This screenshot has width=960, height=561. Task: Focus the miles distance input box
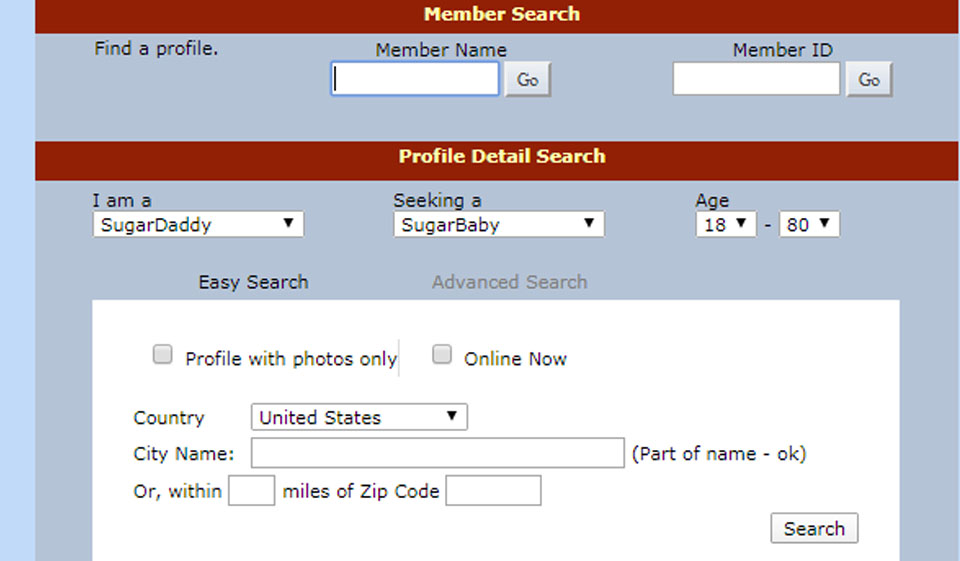coord(251,491)
